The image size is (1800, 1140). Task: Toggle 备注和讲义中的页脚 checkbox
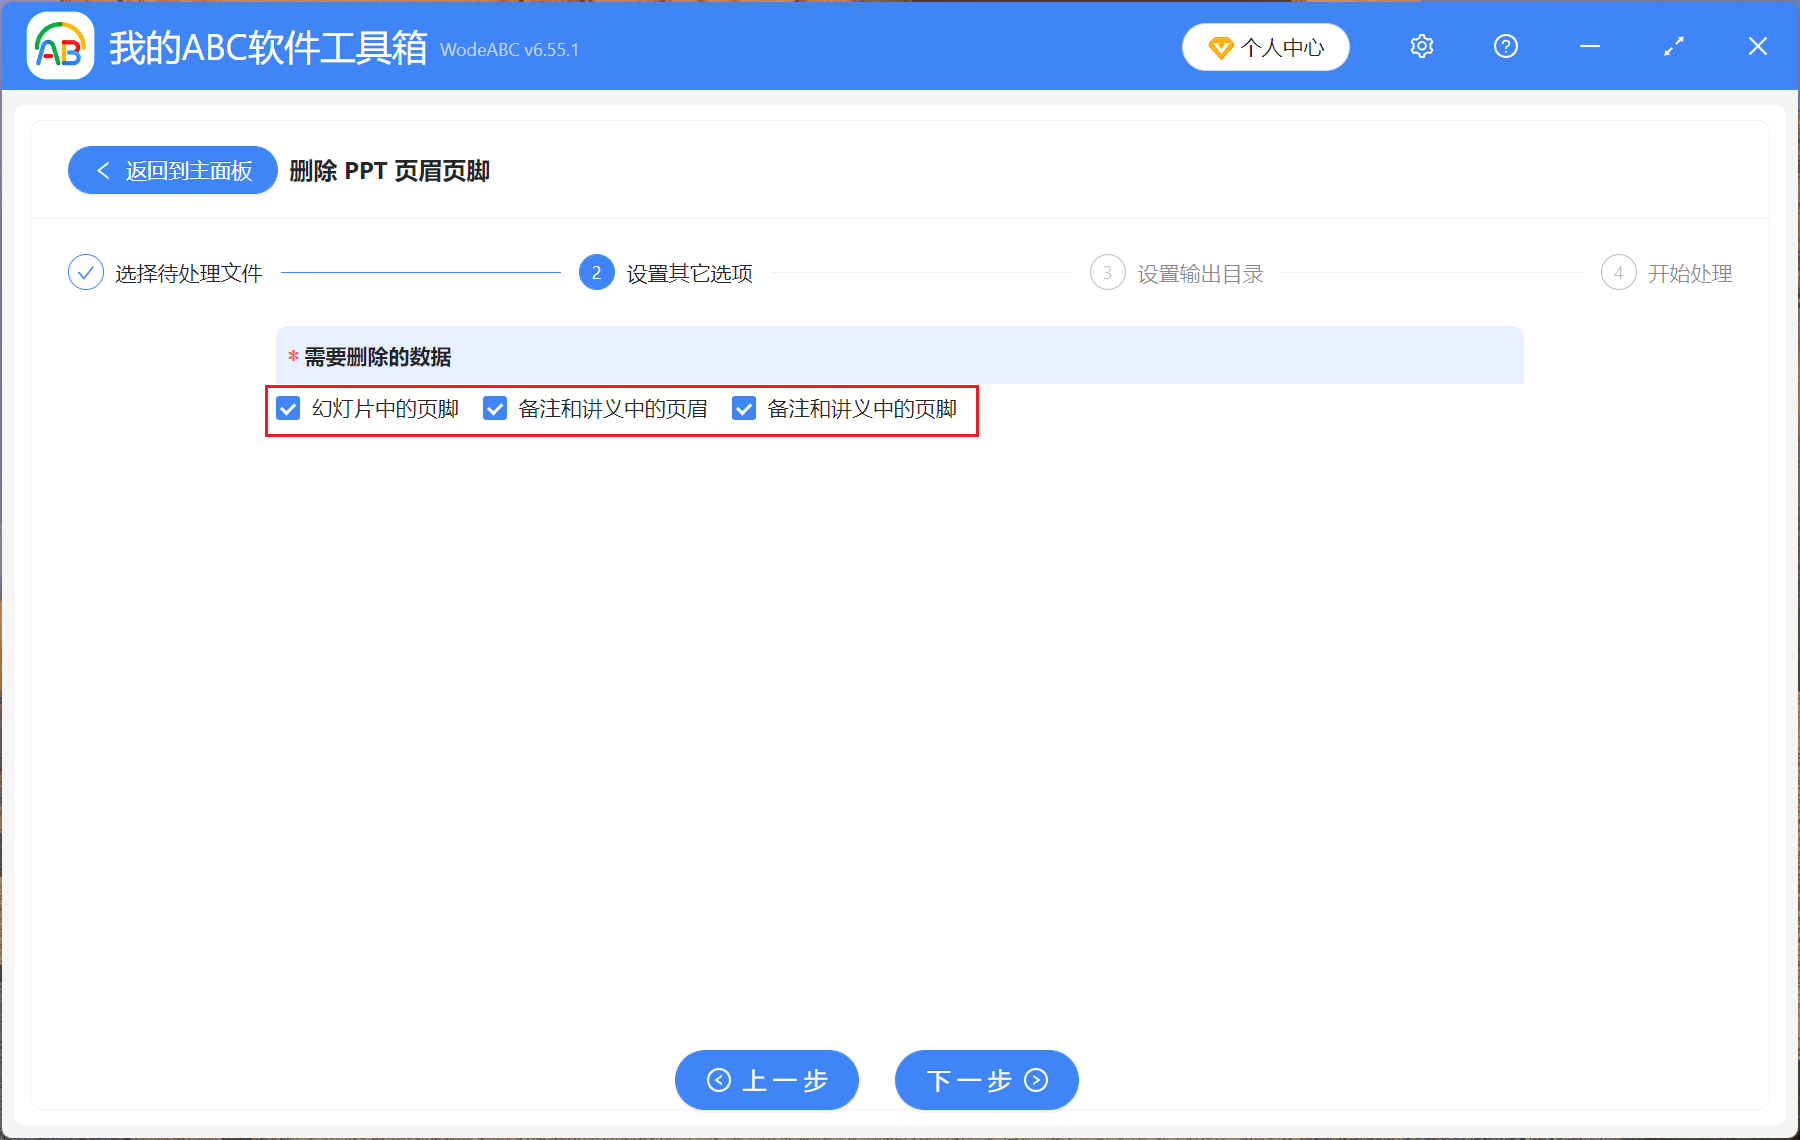coord(743,408)
